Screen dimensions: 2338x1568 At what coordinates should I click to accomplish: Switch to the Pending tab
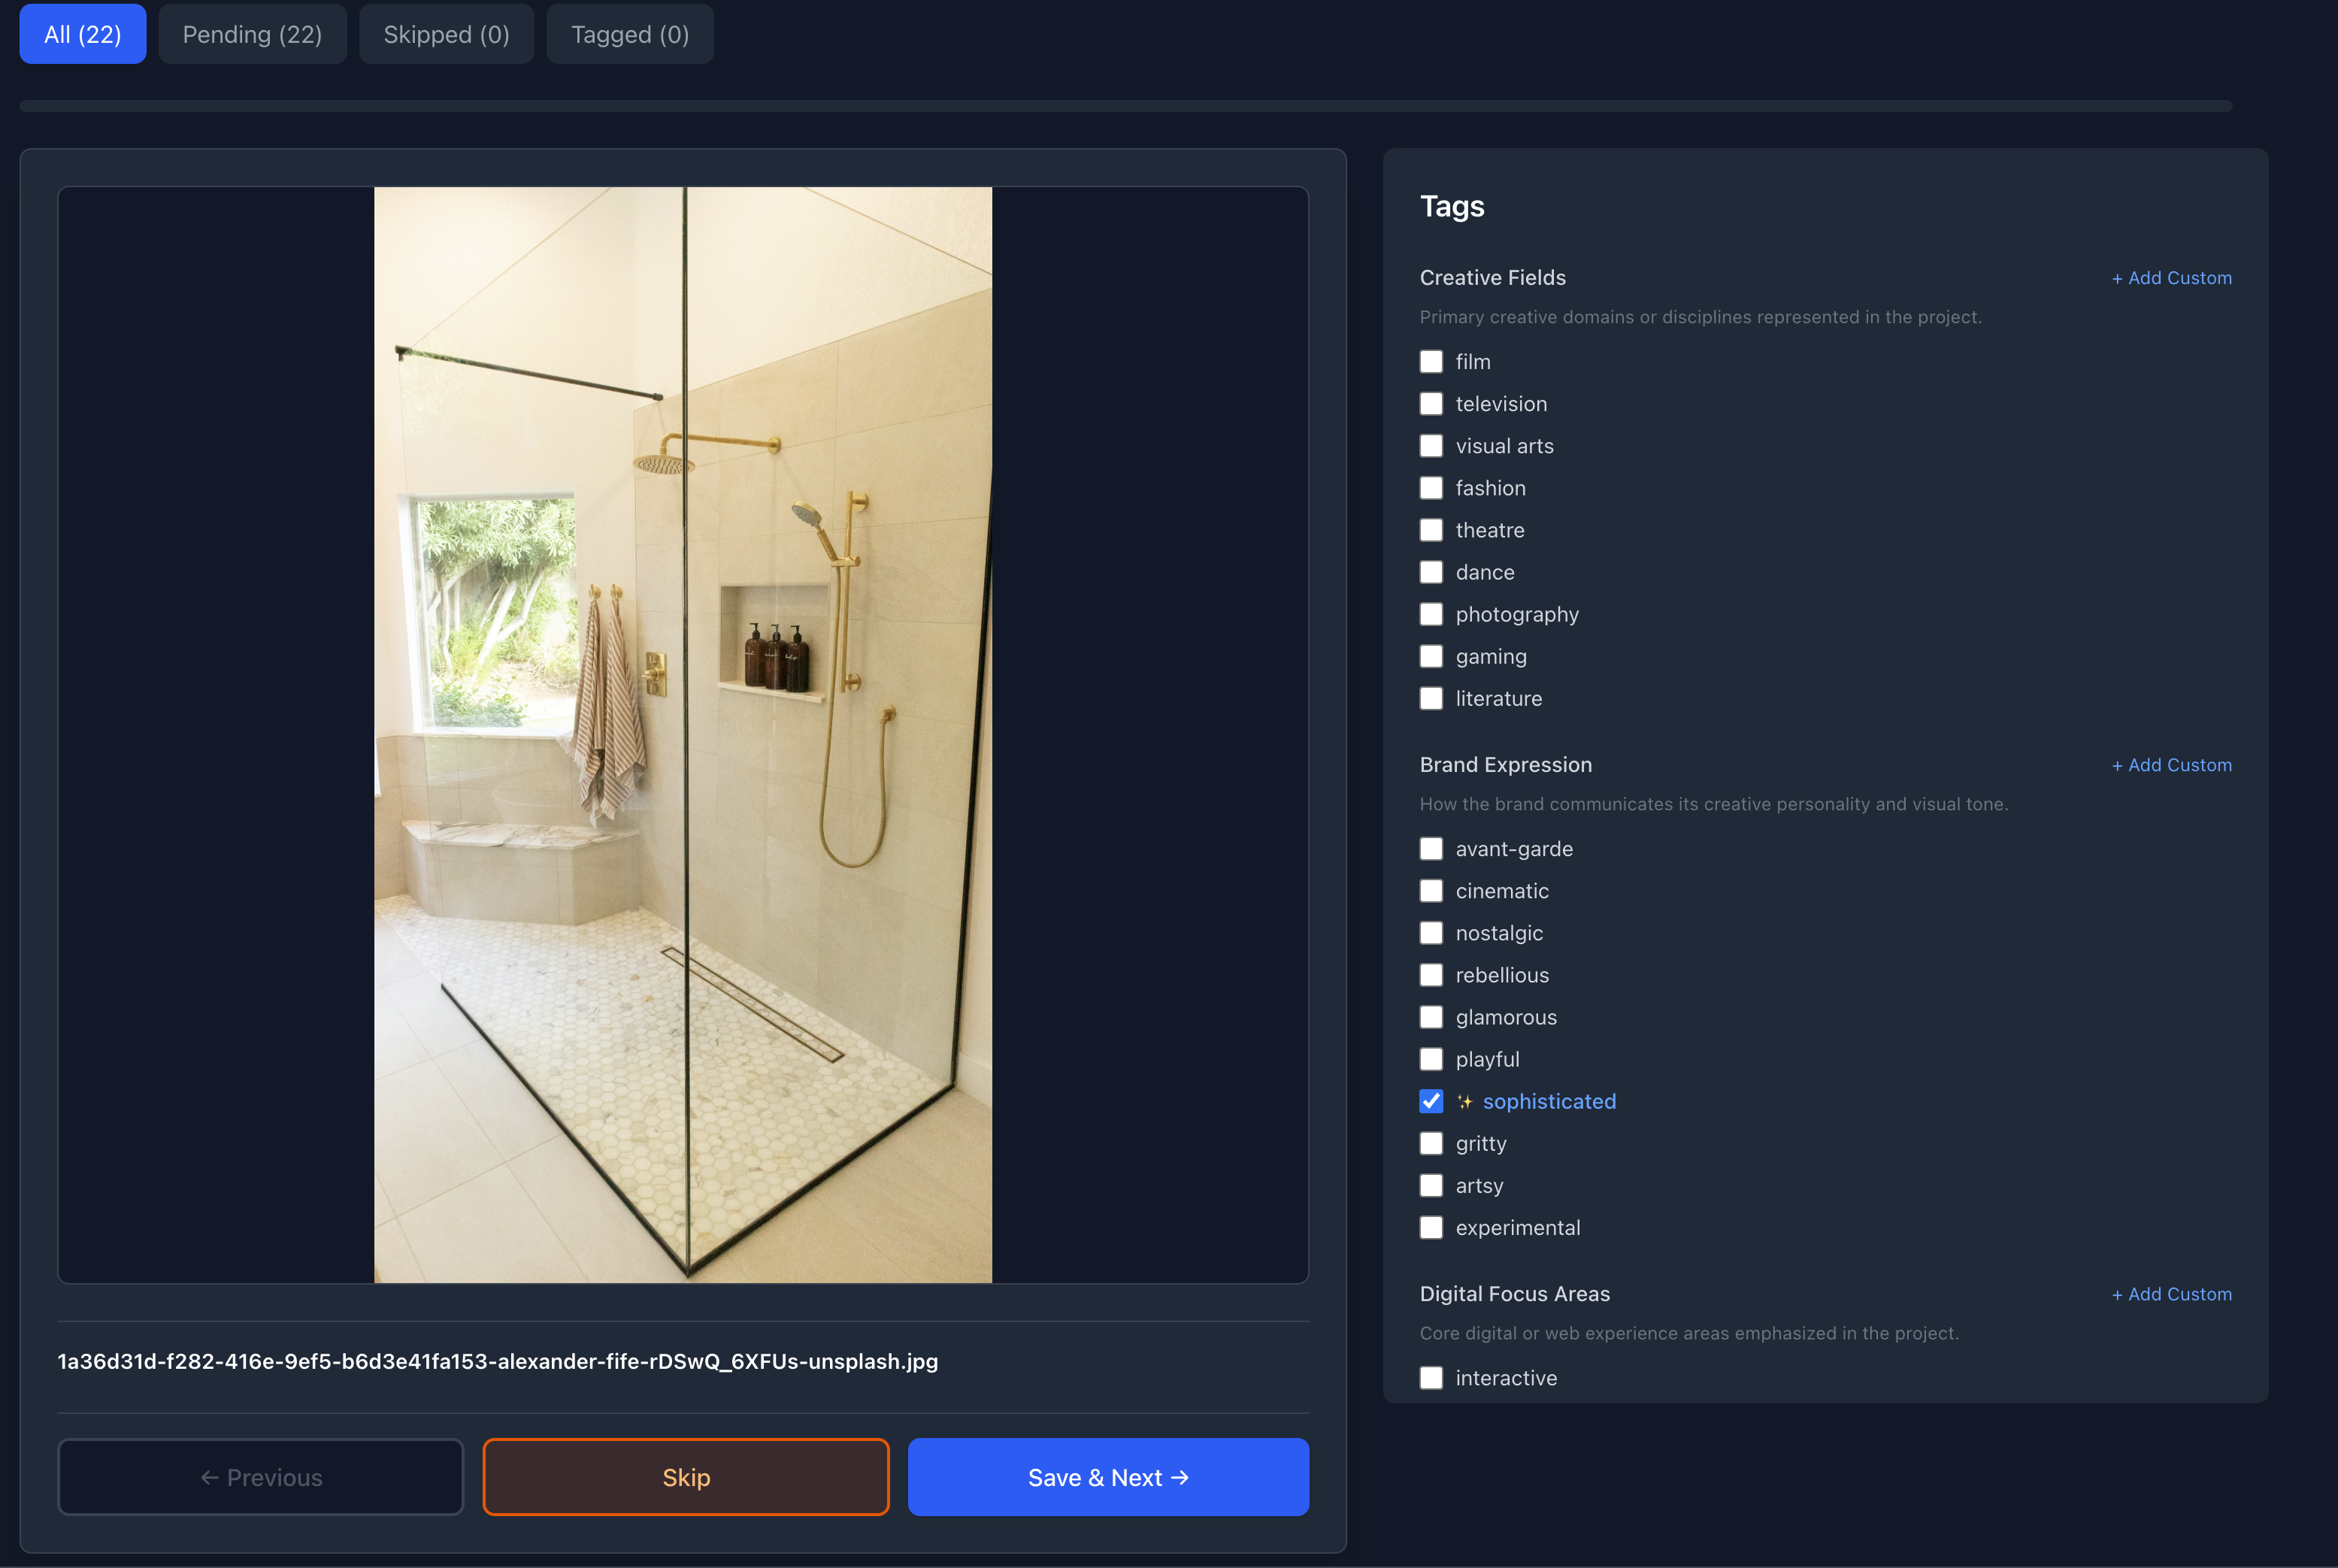click(x=252, y=33)
